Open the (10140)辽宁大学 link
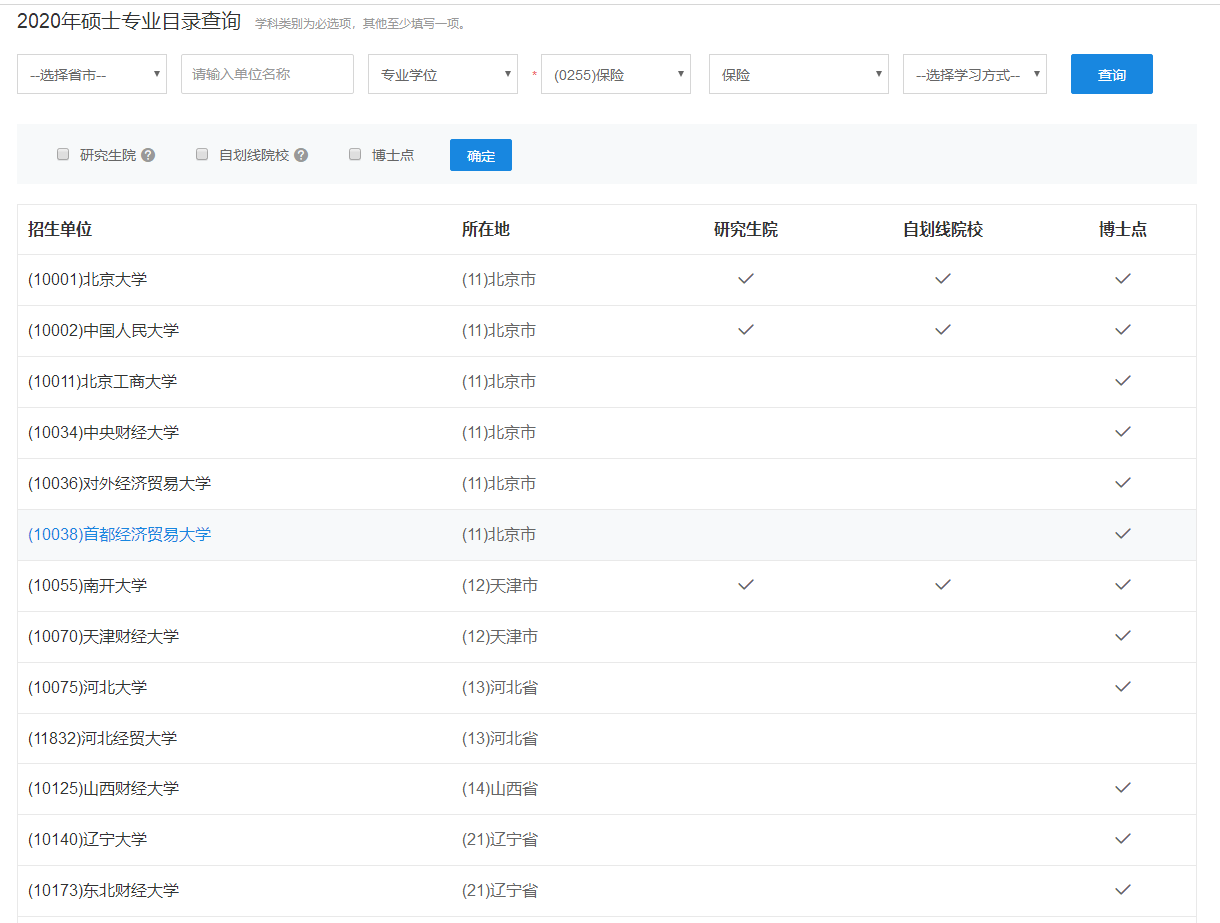The image size is (1220, 923). [87, 840]
